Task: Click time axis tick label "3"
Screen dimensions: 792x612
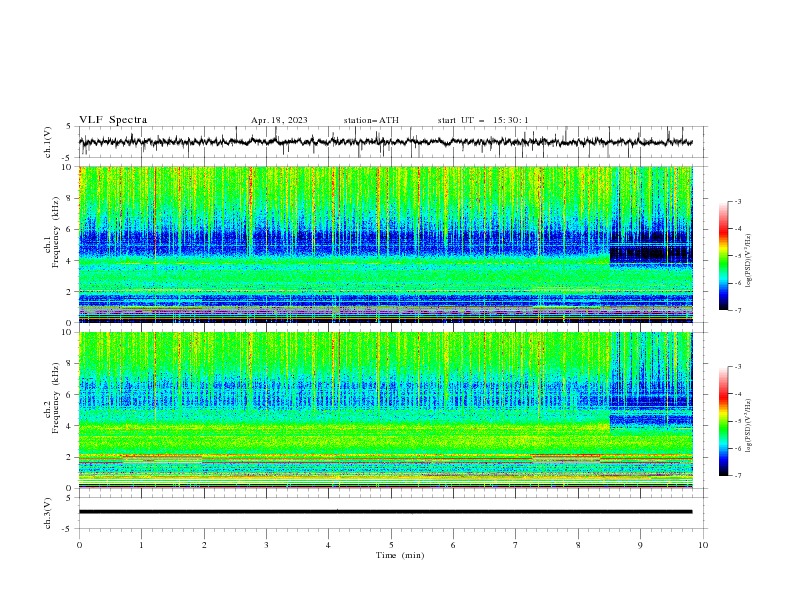Action: click(266, 545)
